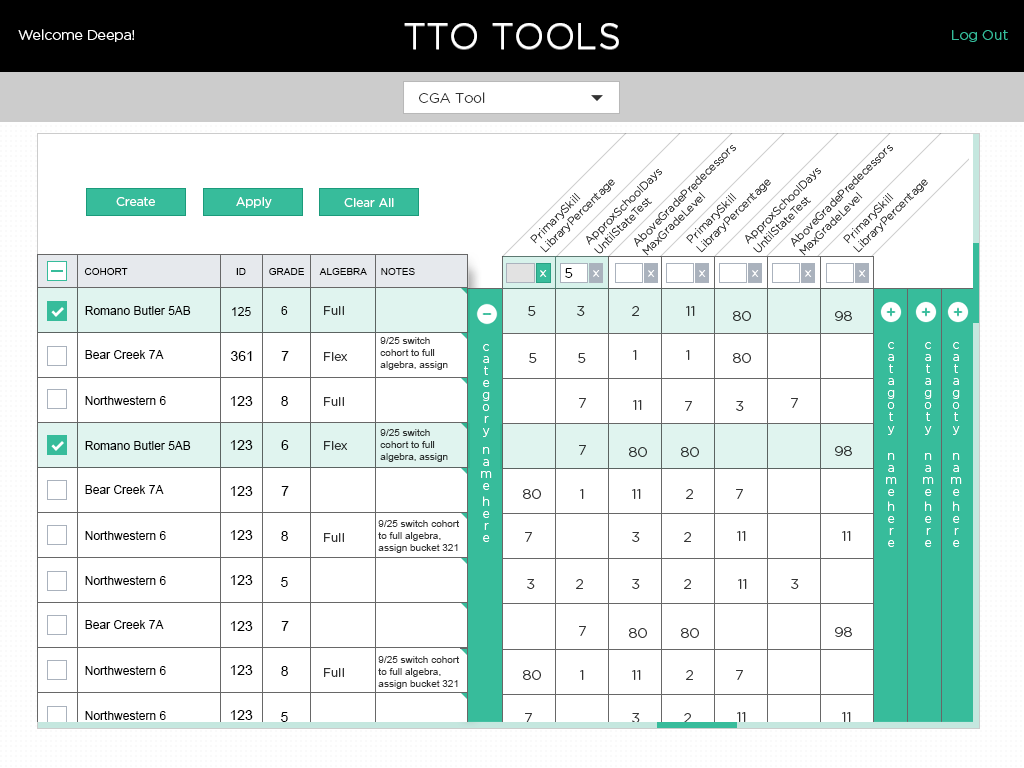Click the Clear All button
This screenshot has height=768, width=1024.
tap(369, 202)
